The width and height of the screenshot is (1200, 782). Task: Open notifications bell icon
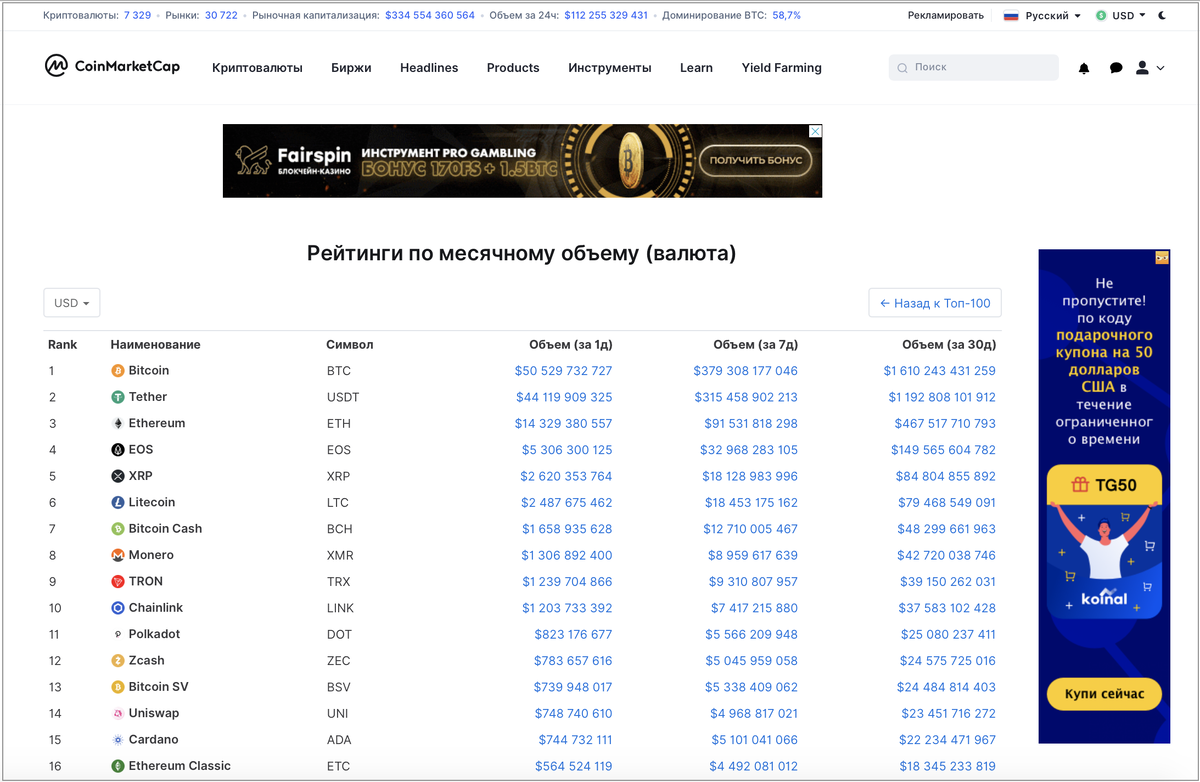click(1084, 68)
